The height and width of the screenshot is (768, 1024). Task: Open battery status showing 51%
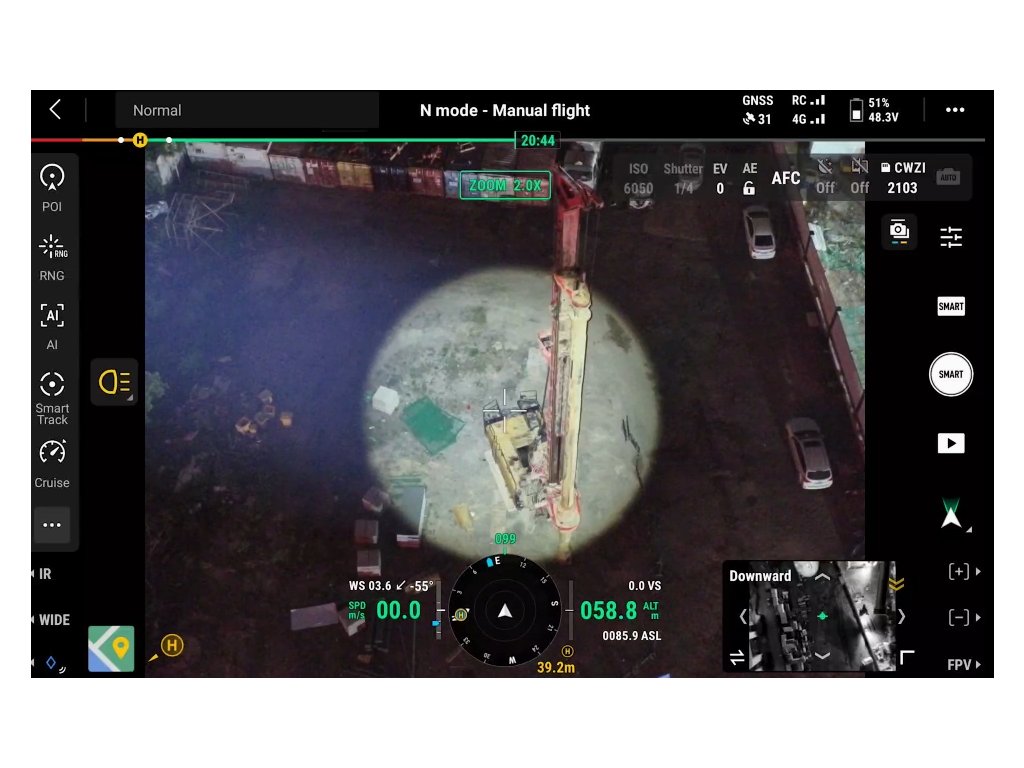click(x=874, y=110)
